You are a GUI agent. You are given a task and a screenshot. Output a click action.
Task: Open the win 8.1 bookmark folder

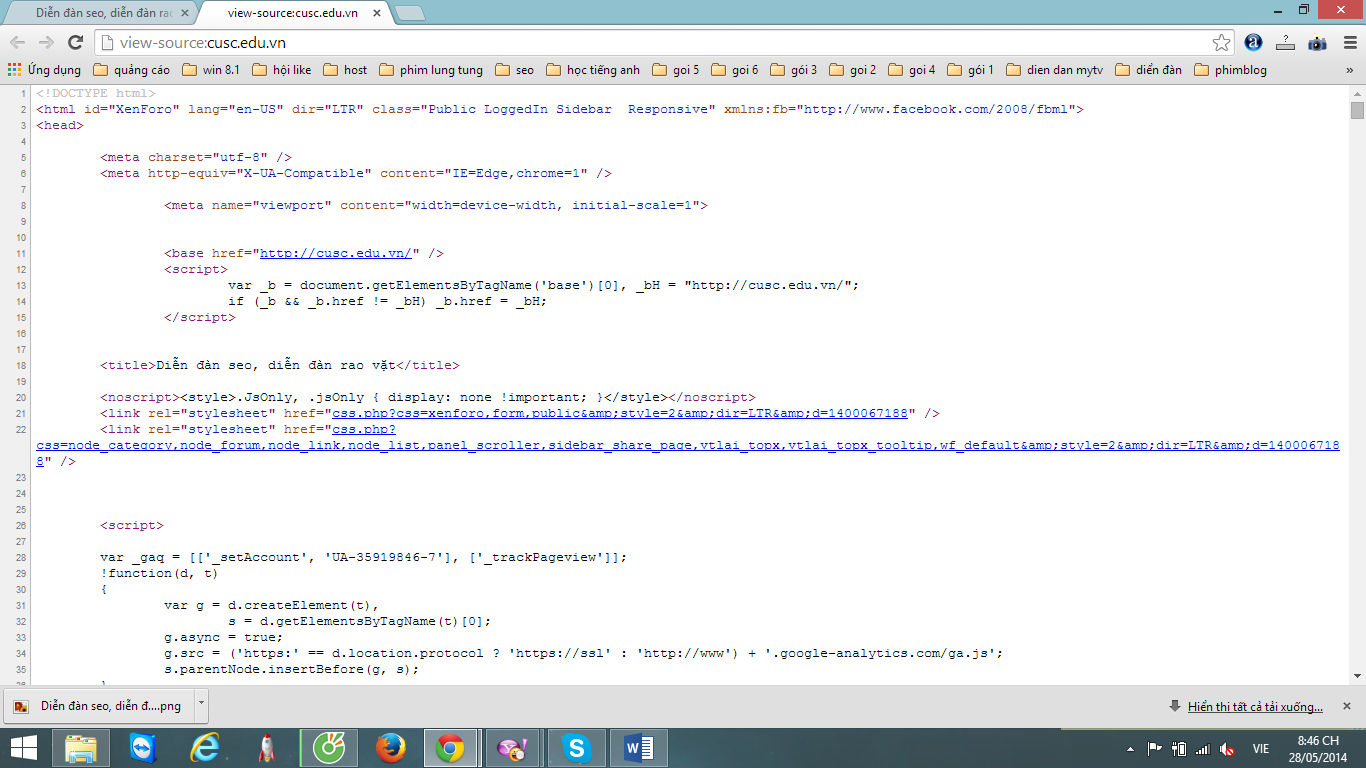tap(210, 70)
